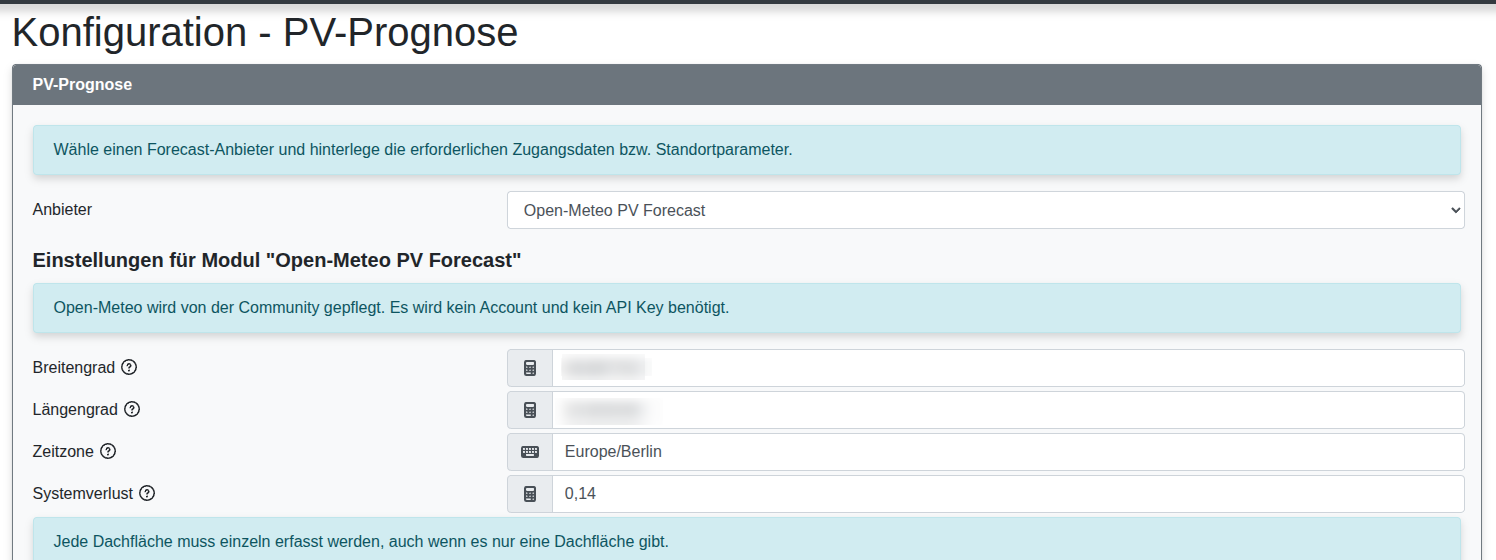The width and height of the screenshot is (1496, 560).
Task: Click calculator icon beside Systemverlust field
Action: coord(530,494)
